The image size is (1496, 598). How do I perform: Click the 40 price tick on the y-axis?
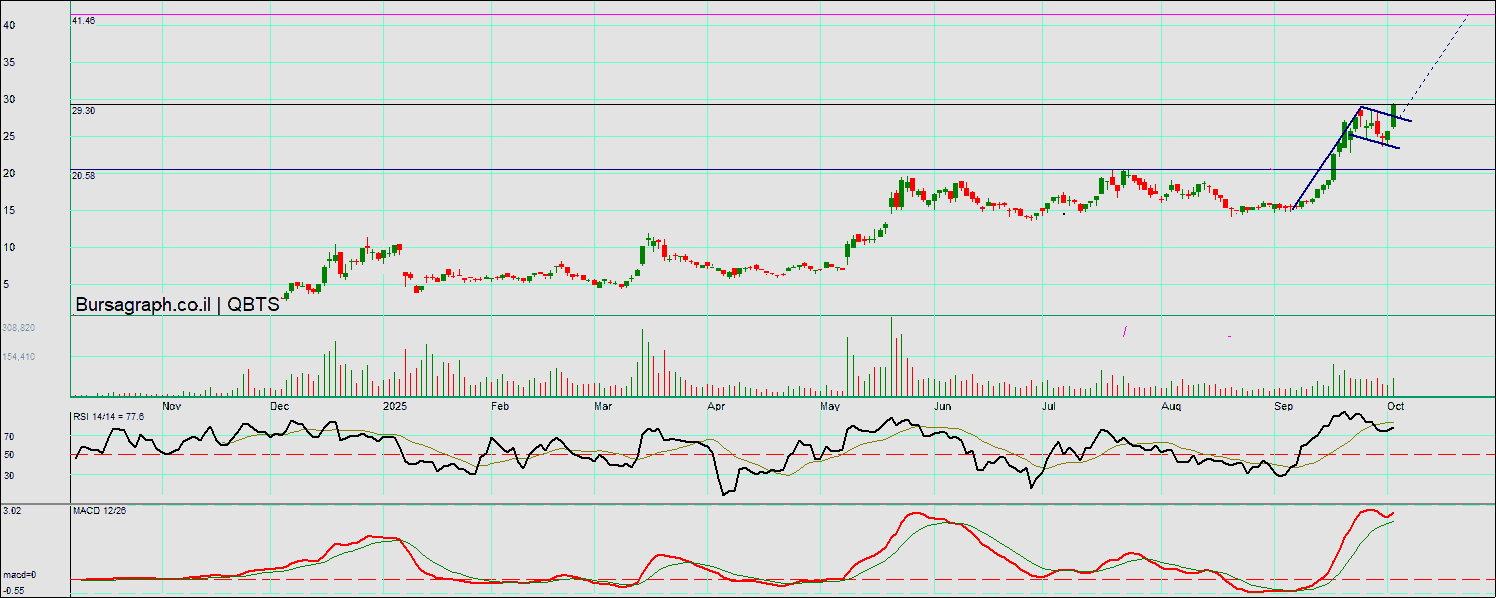(8, 26)
